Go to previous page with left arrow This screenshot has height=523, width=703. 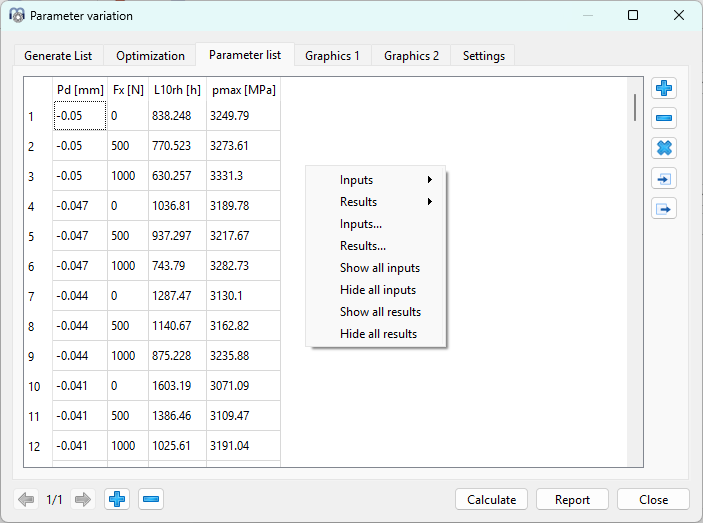(27, 499)
